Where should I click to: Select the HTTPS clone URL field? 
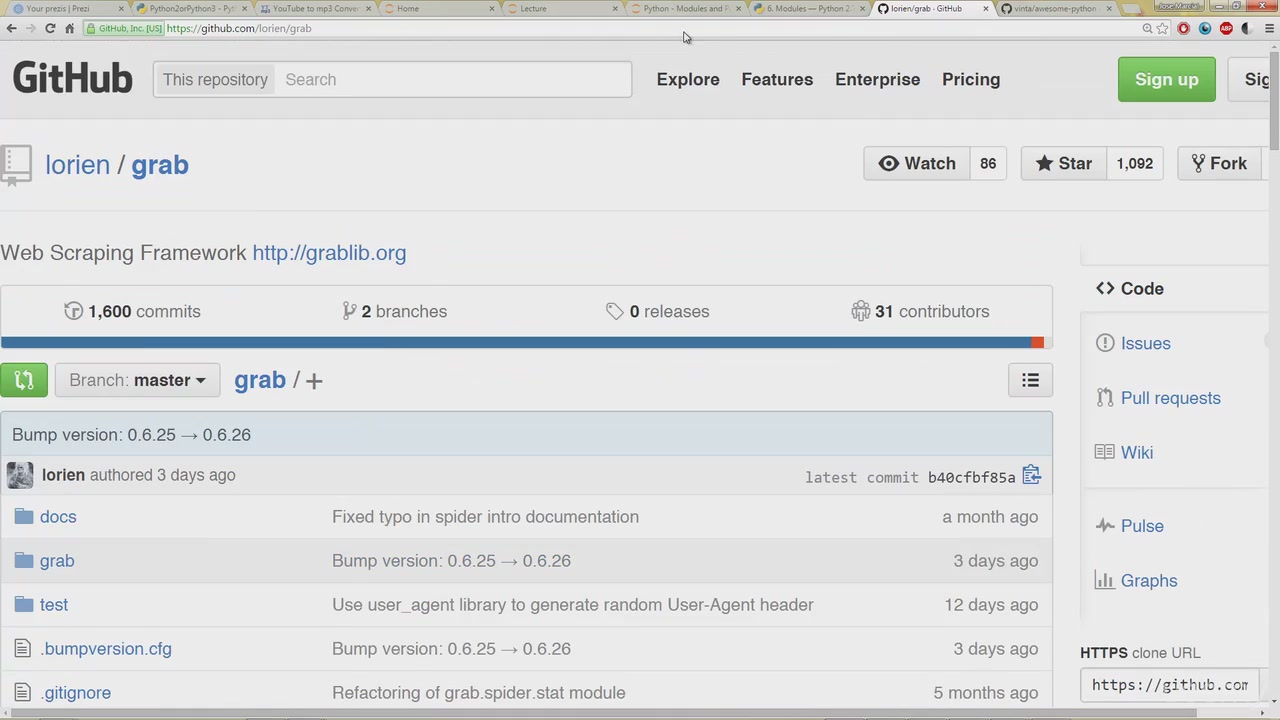pos(1169,685)
